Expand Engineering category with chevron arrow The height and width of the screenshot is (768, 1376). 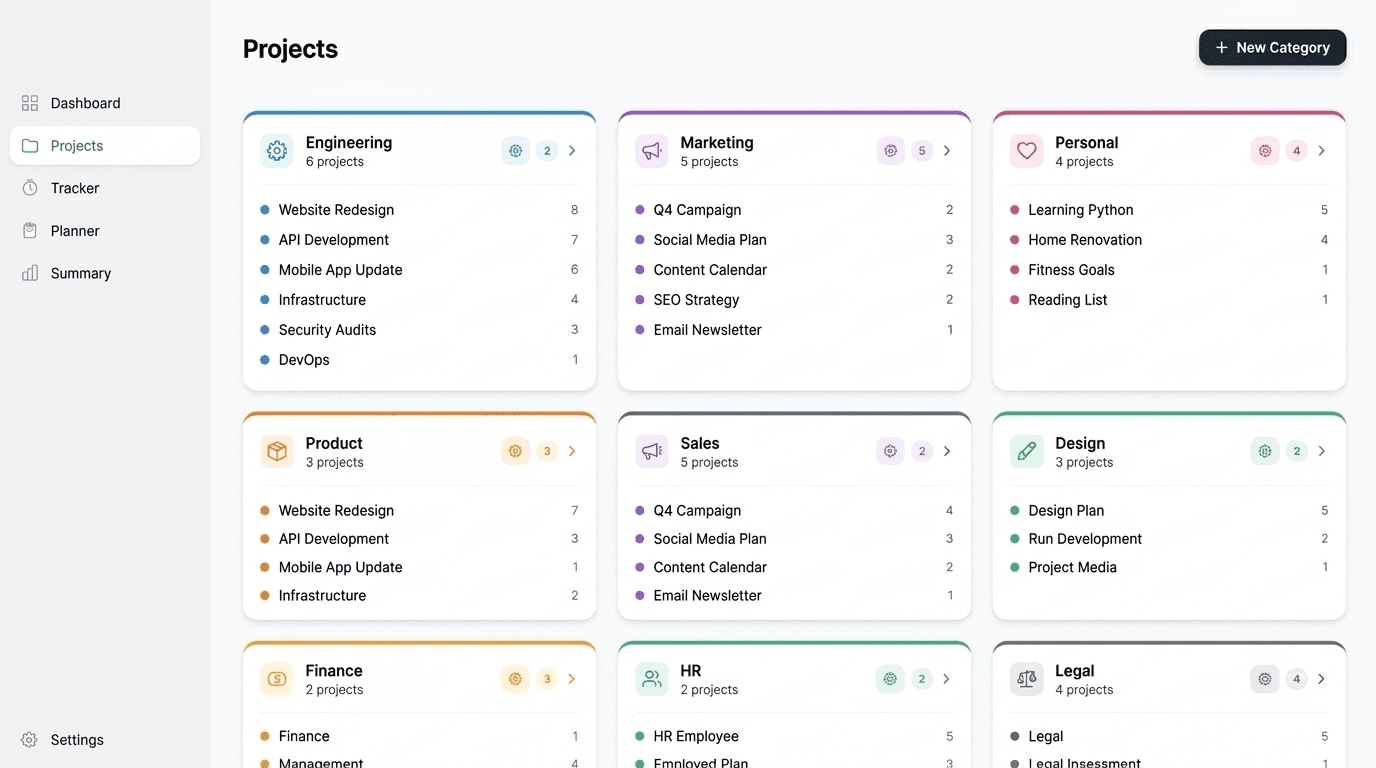point(572,151)
